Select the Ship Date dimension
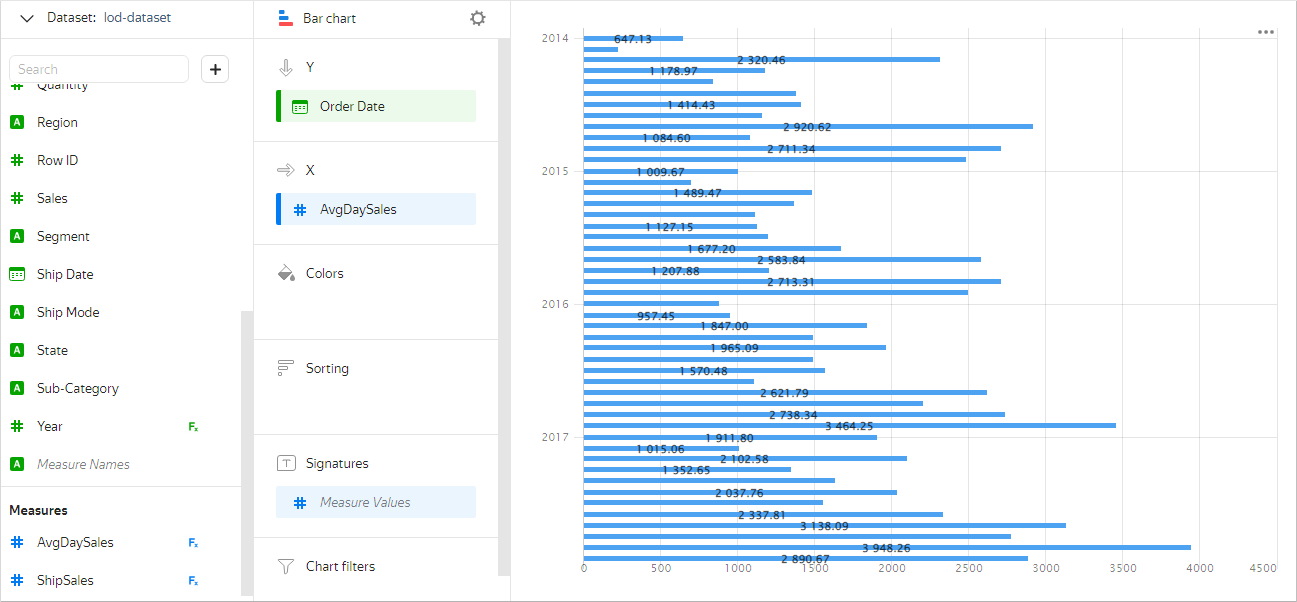The width and height of the screenshot is (1297, 602). click(x=65, y=274)
